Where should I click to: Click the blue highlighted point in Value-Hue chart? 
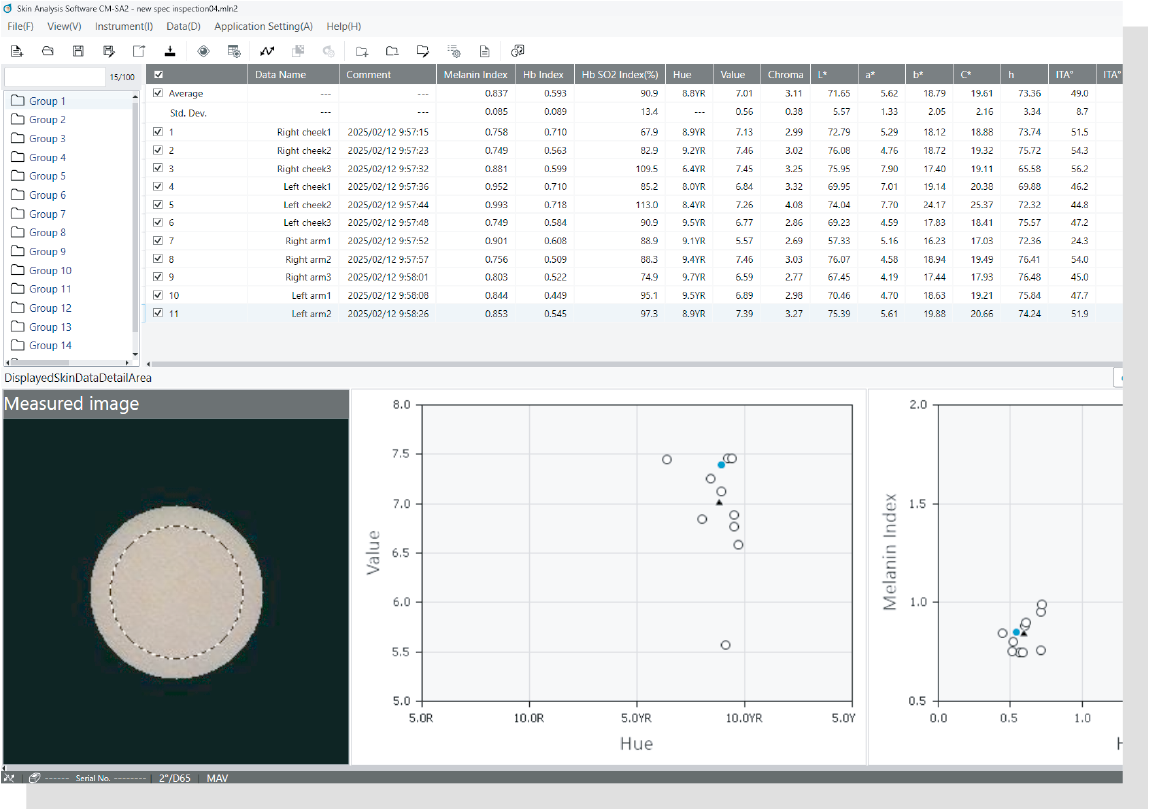[721, 465]
